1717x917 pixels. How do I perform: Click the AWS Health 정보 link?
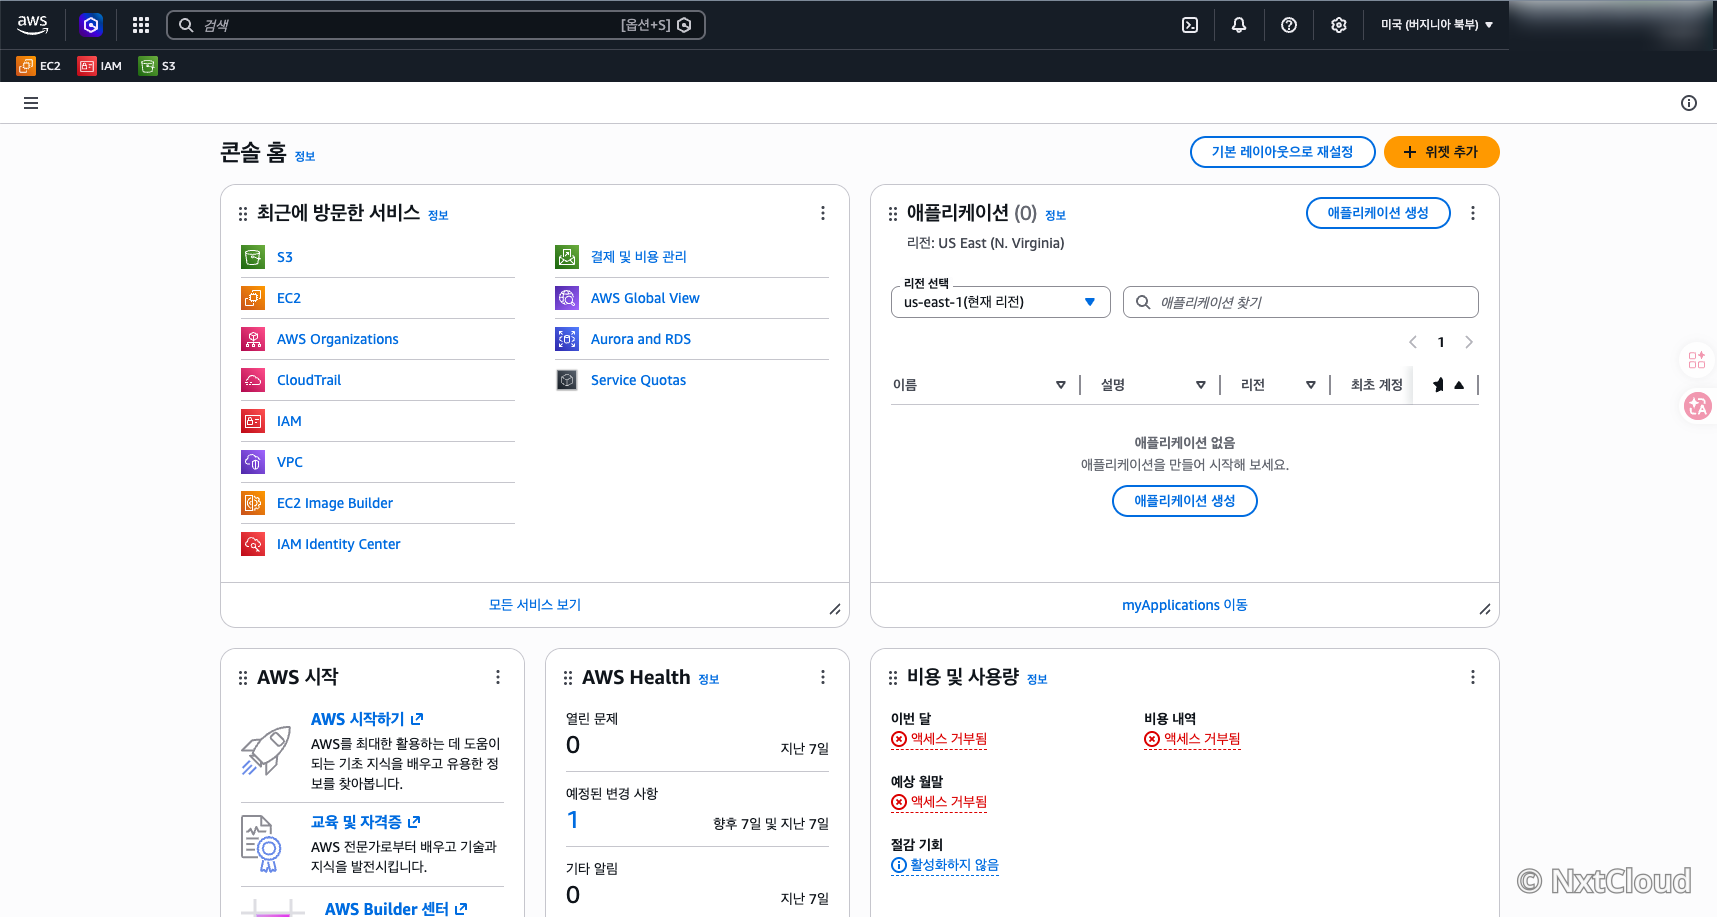tap(709, 679)
